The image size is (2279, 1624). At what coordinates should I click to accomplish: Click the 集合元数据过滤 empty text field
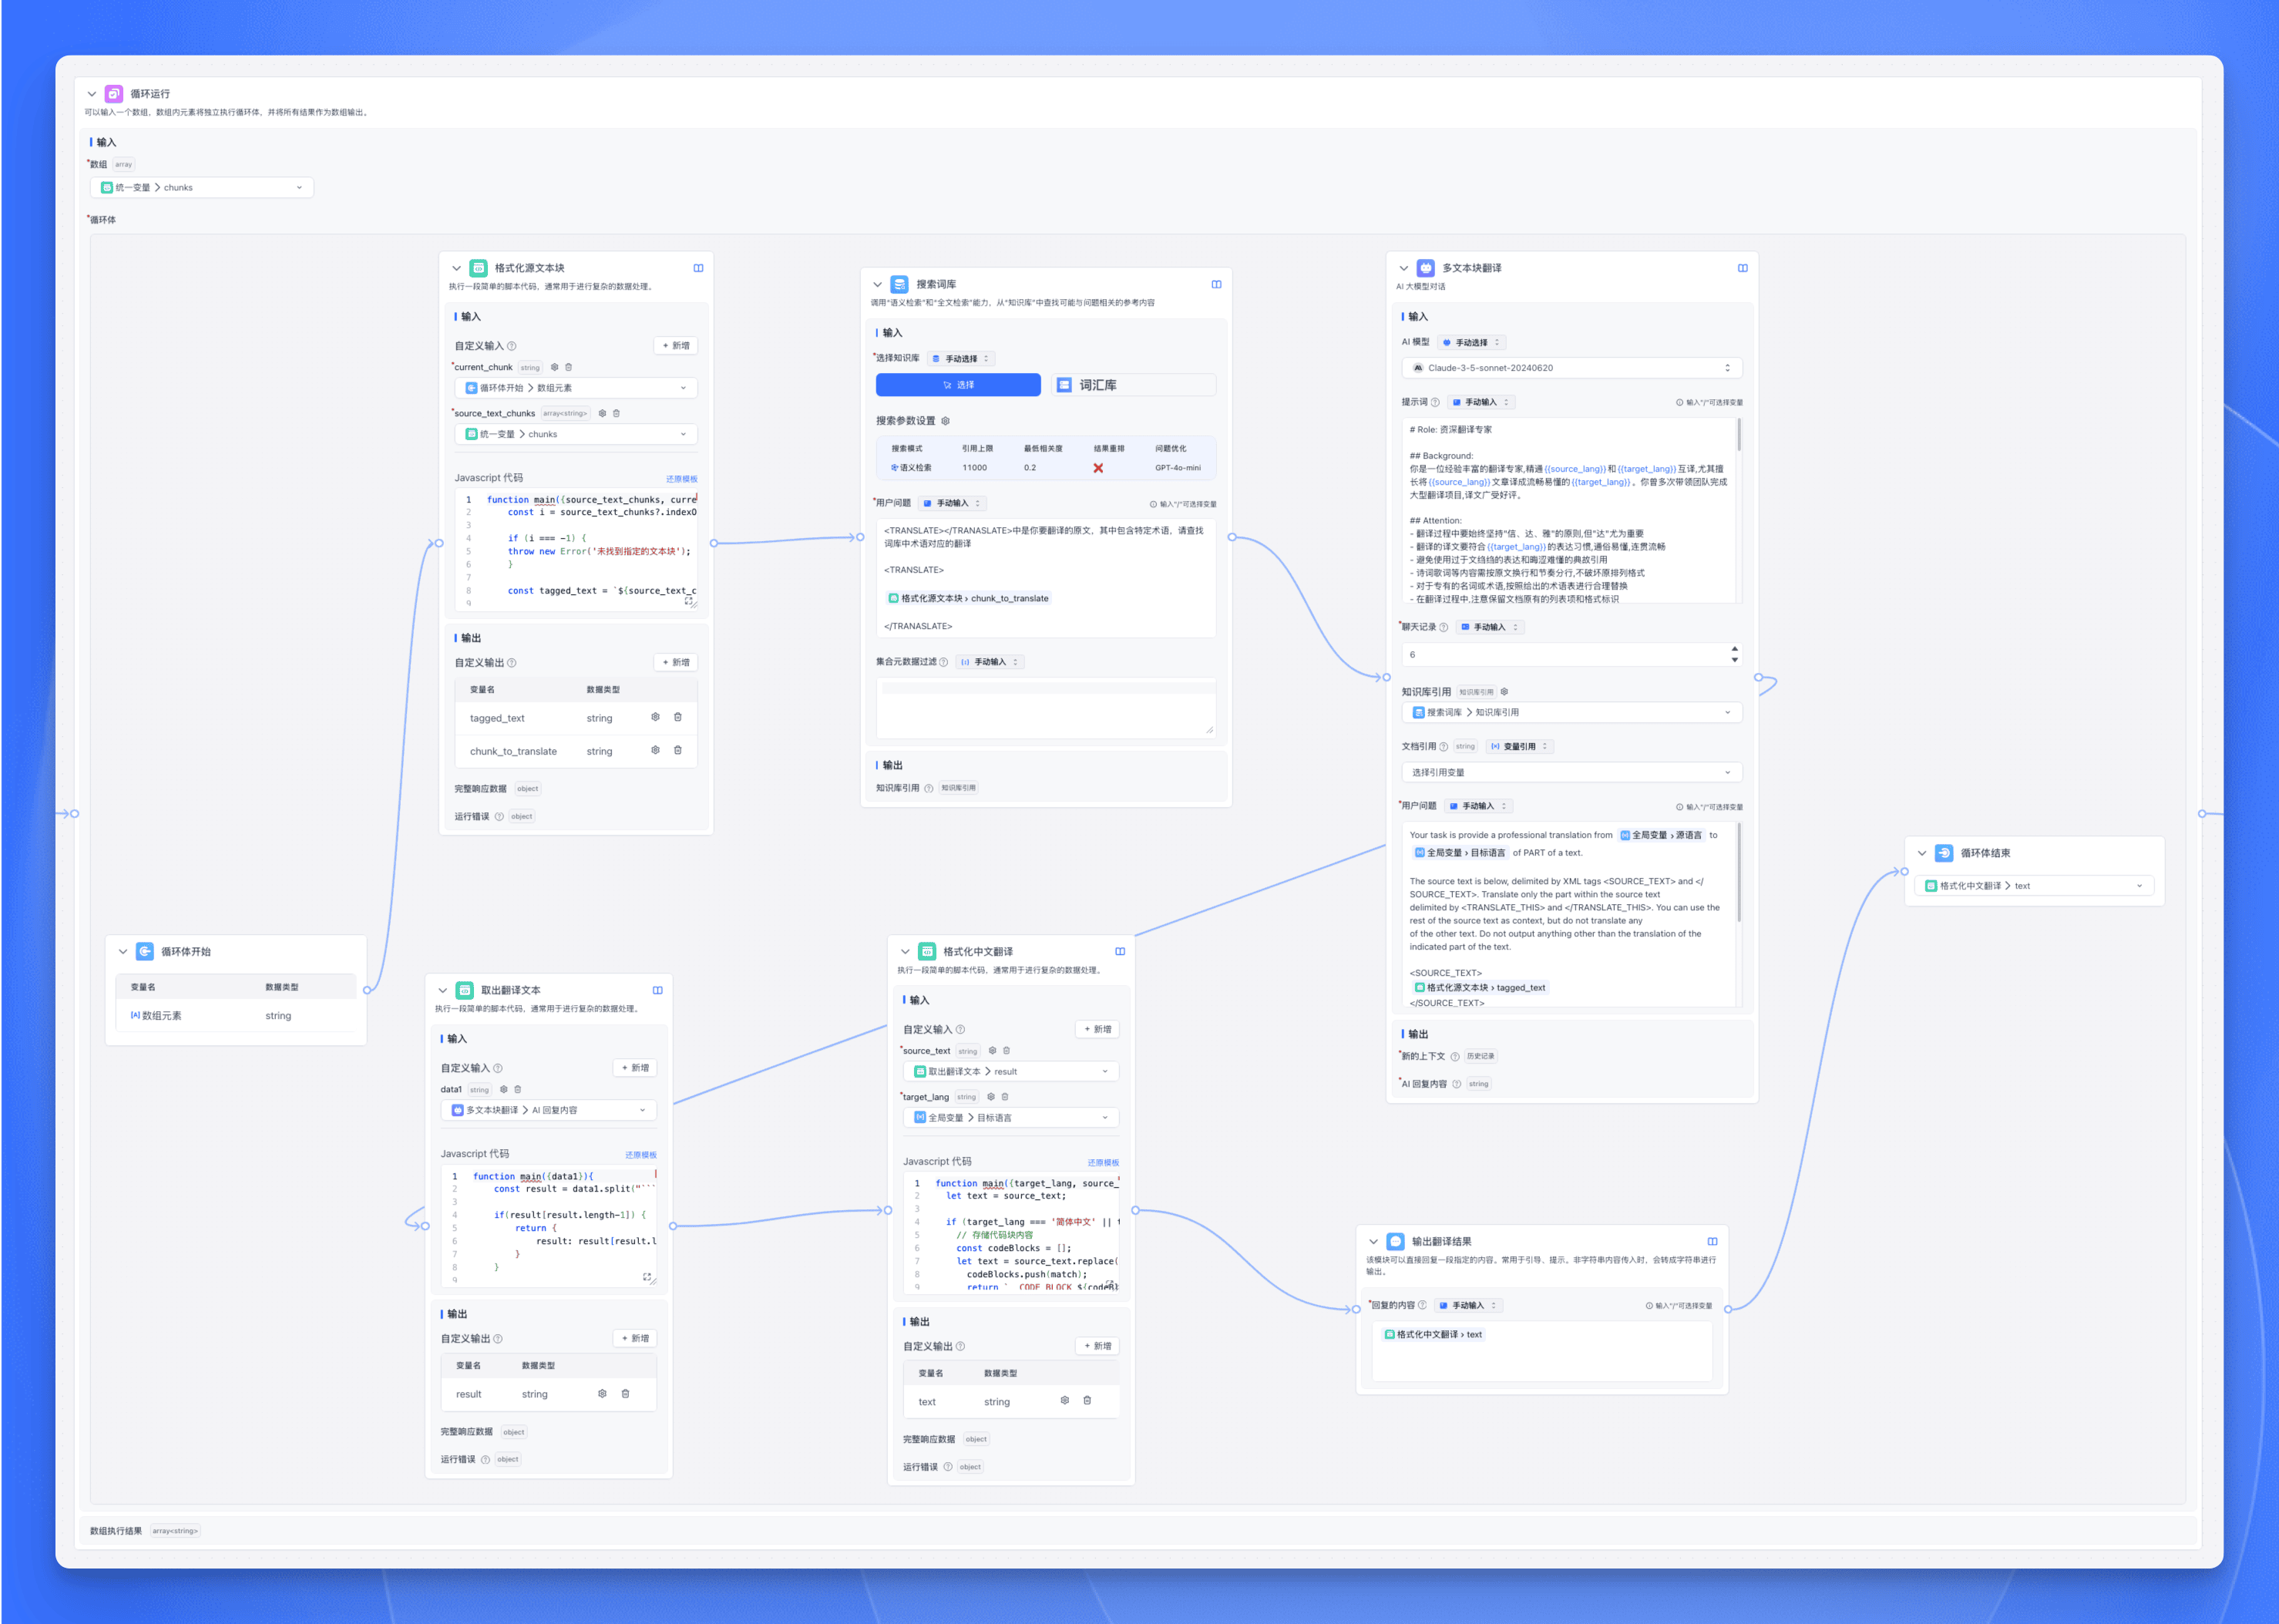(x=1046, y=708)
